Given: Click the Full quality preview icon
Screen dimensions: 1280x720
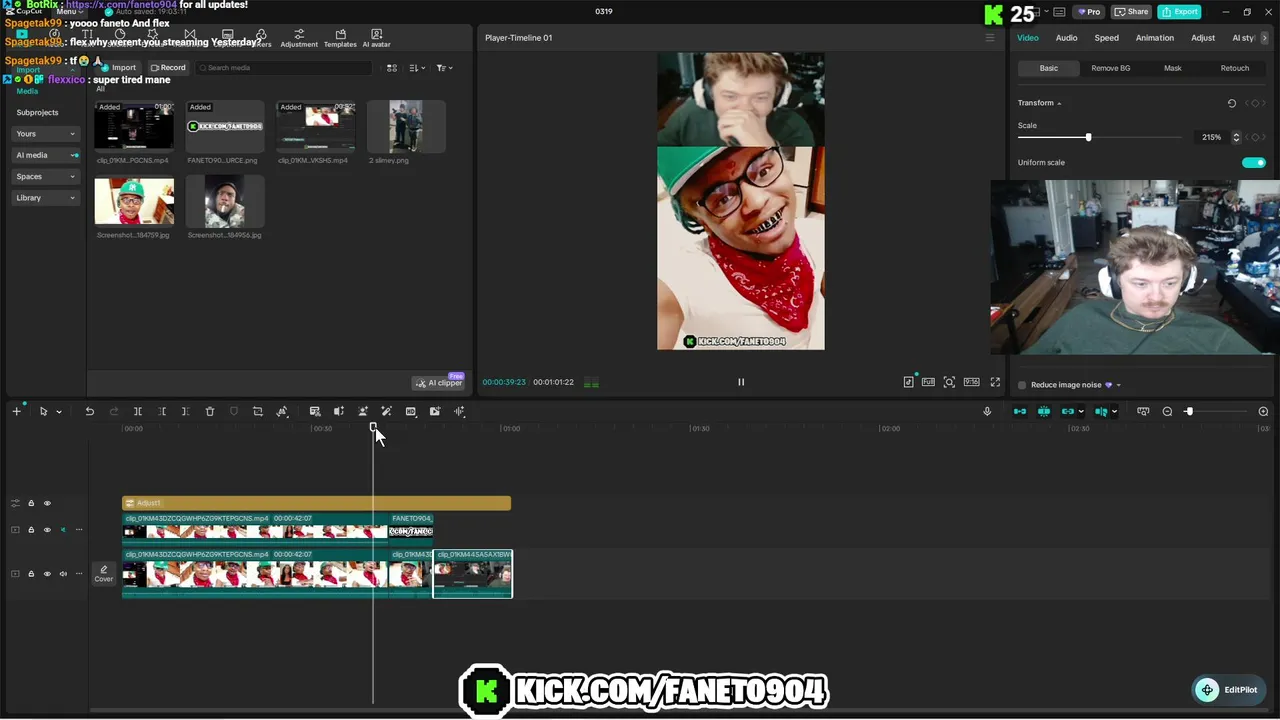Looking at the screenshot, I should click(x=928, y=382).
